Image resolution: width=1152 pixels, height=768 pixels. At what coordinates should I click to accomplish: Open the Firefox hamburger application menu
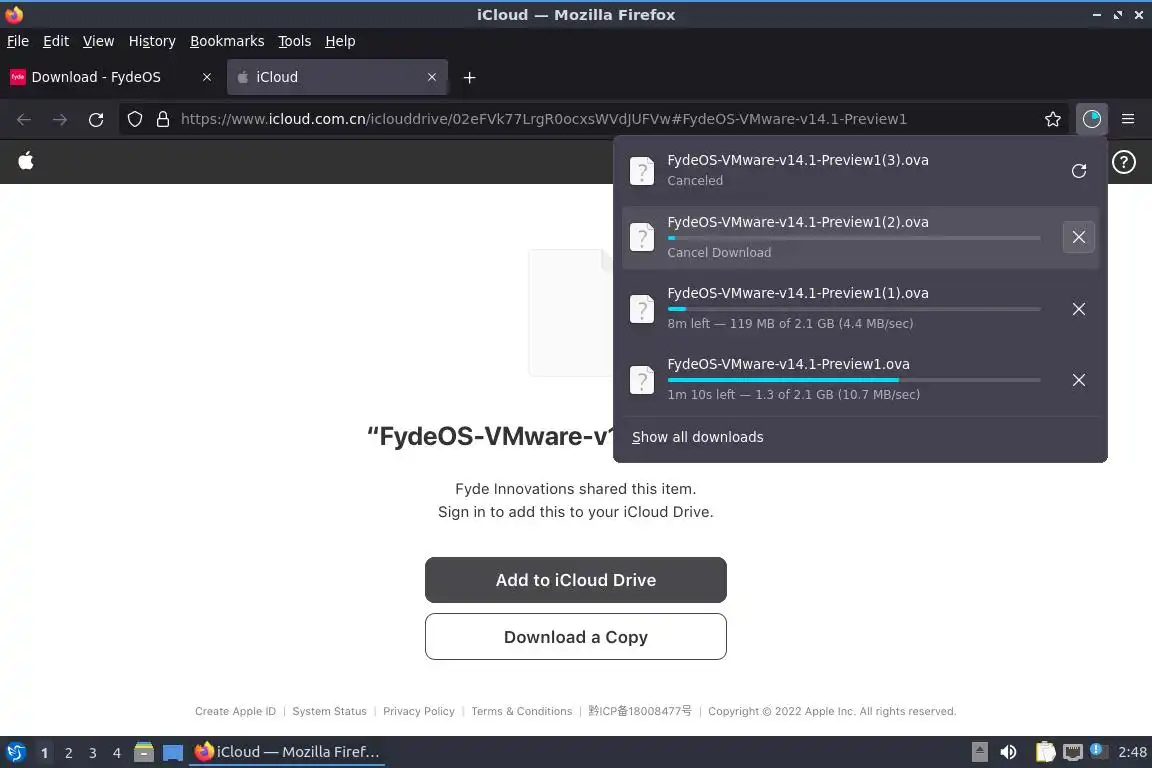pyautogui.click(x=1128, y=119)
